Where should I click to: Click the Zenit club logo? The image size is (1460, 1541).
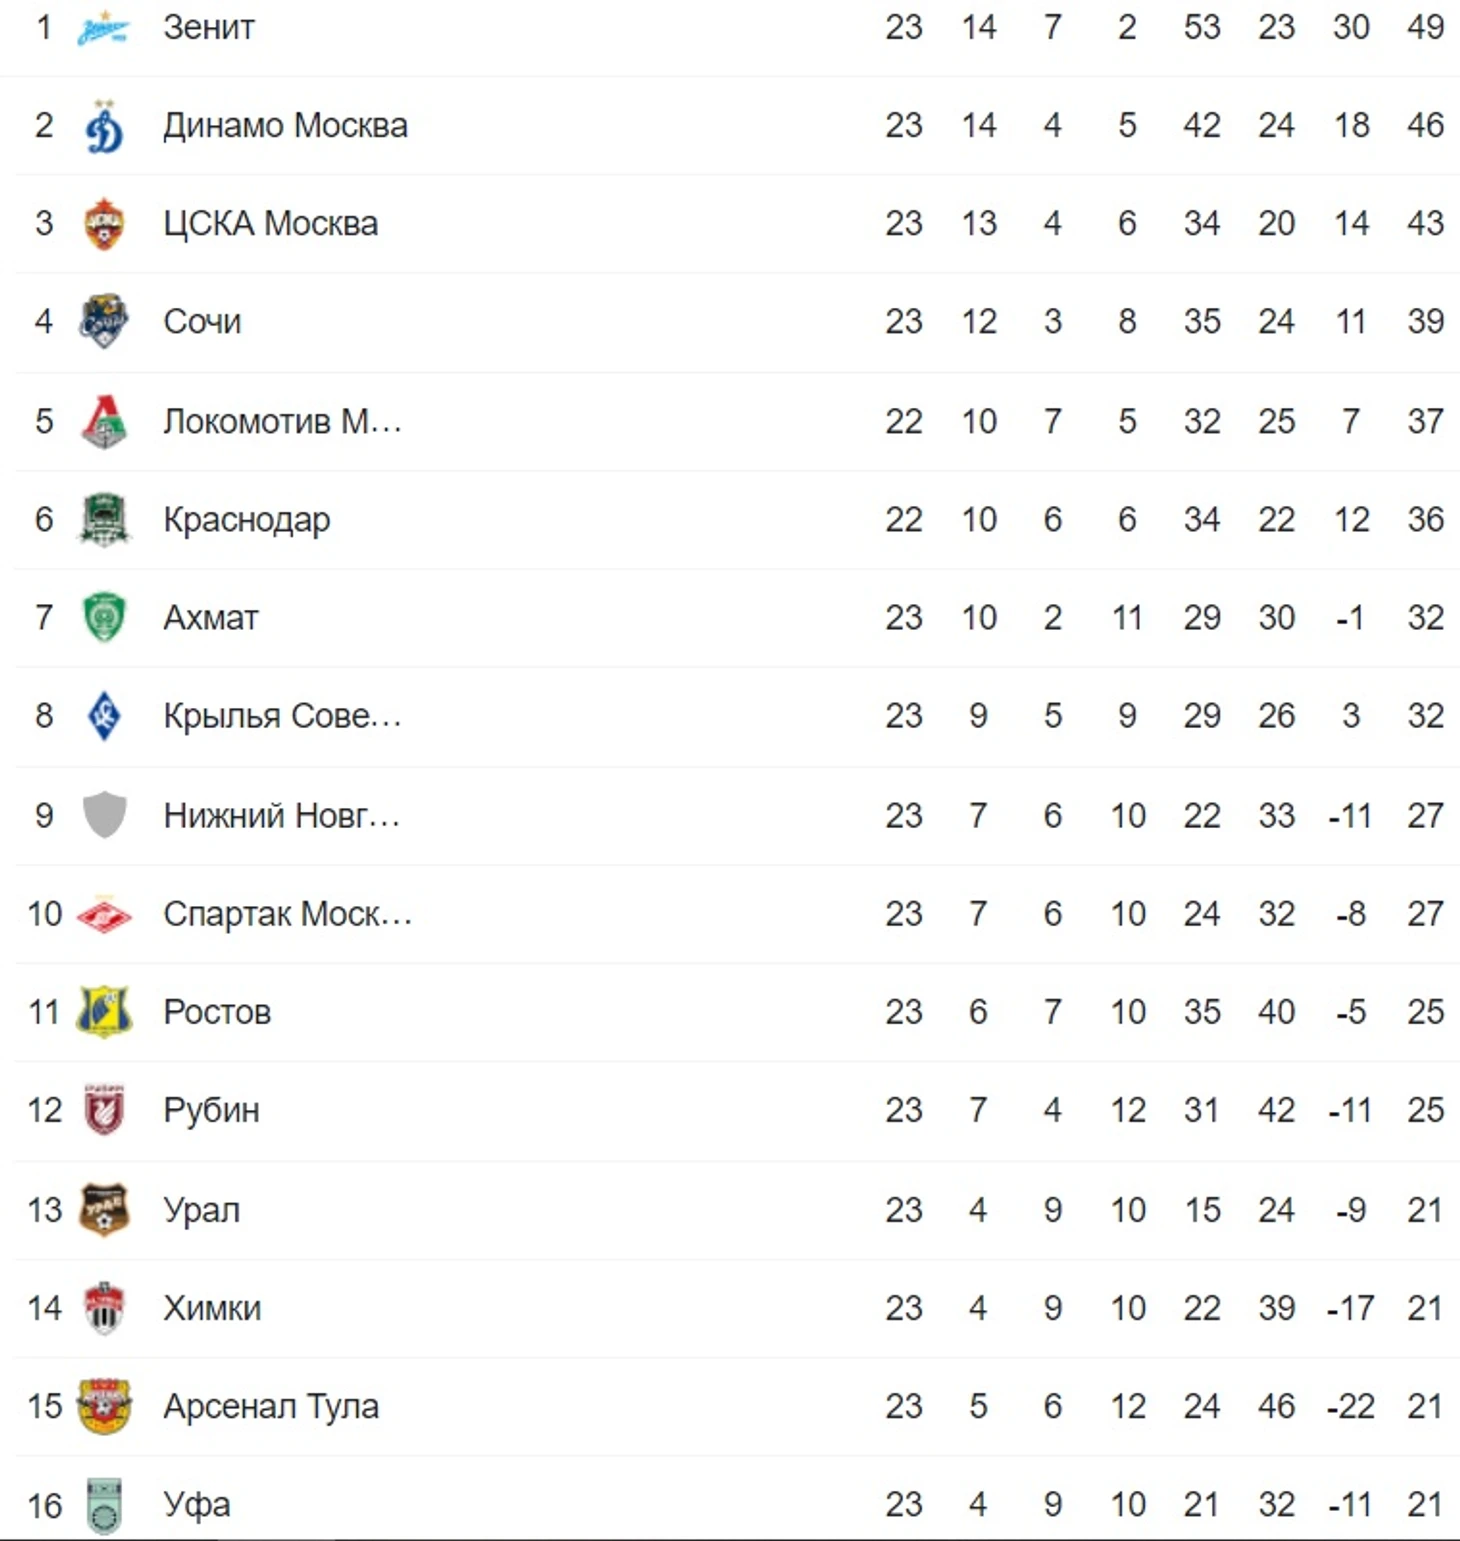(104, 28)
